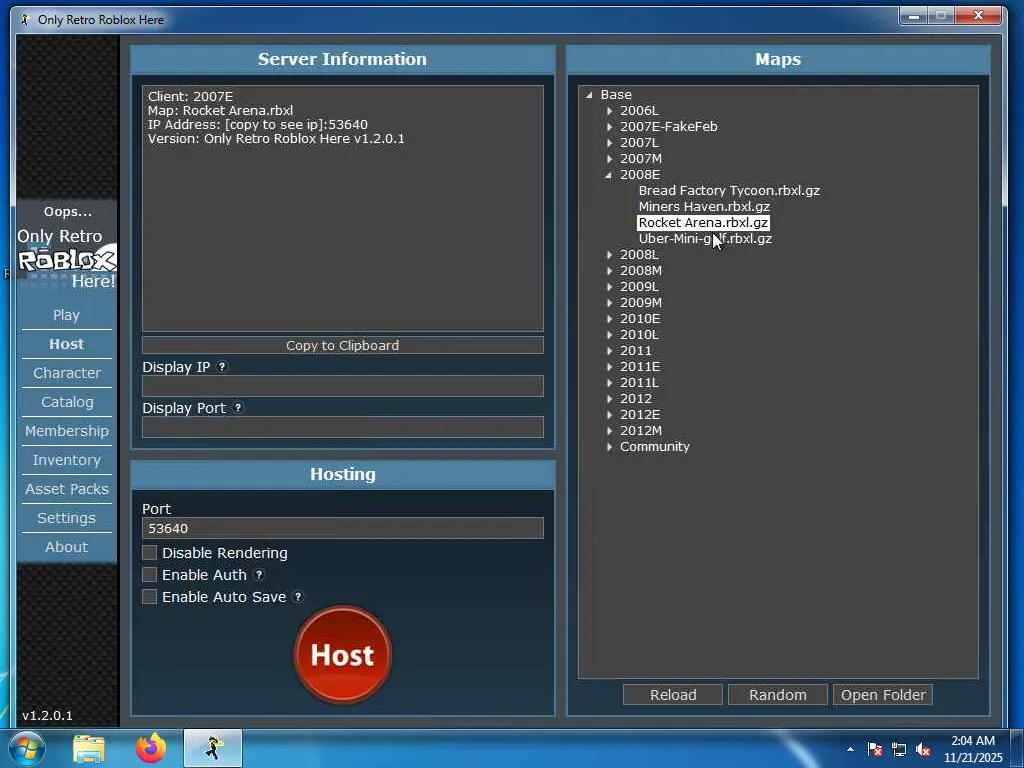This screenshot has width=1024, height=768.
Task: Open the Inventory sidebar tab
Action: (x=67, y=460)
